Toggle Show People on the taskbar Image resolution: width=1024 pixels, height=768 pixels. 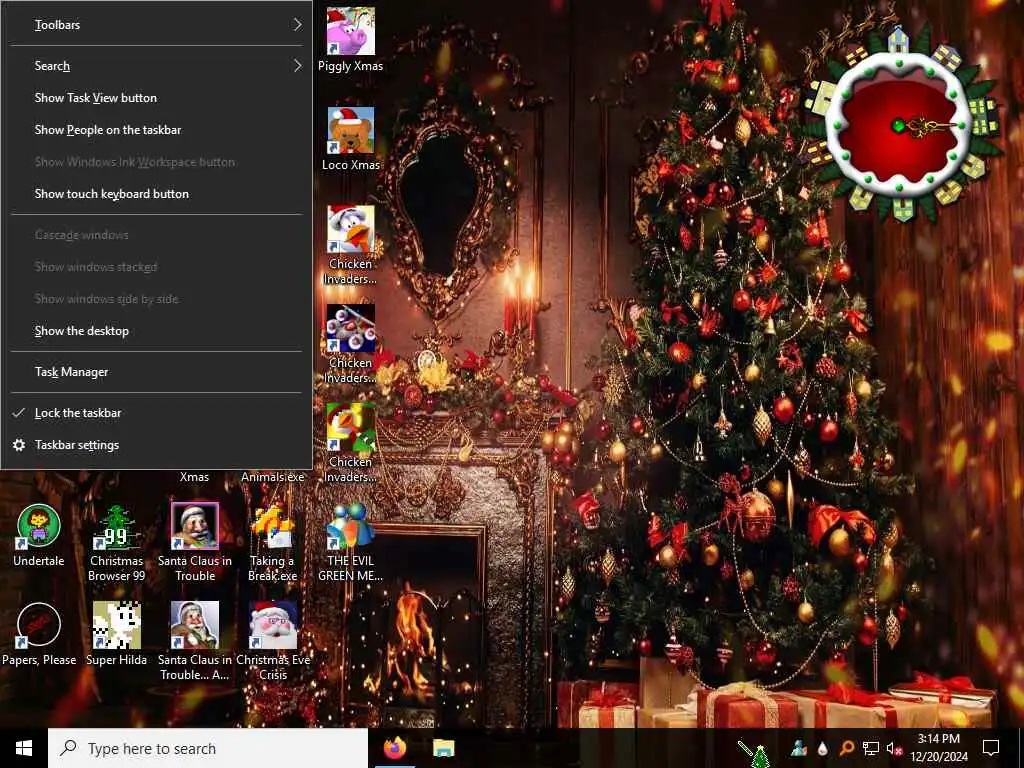click(157, 130)
